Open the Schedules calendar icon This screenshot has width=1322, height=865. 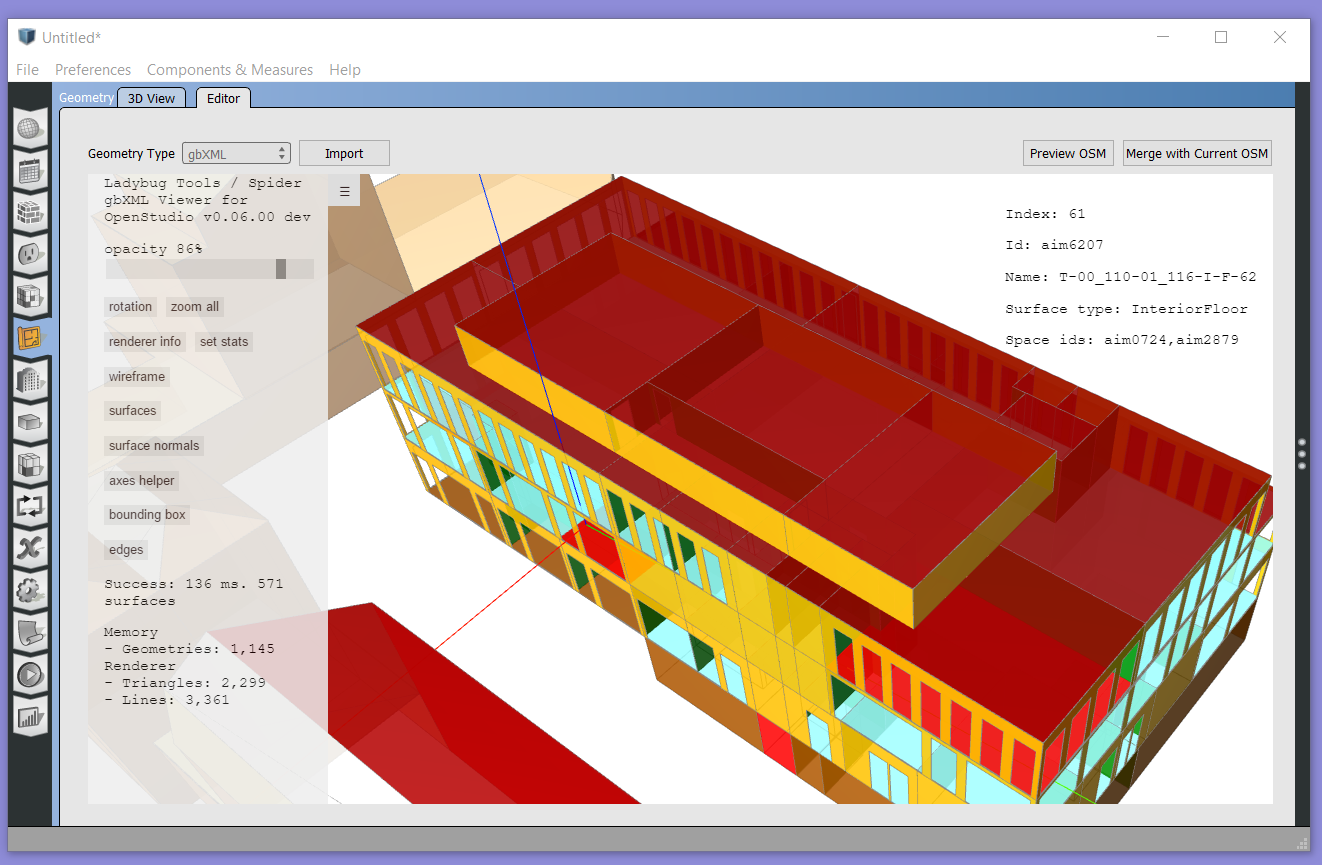[x=30, y=171]
